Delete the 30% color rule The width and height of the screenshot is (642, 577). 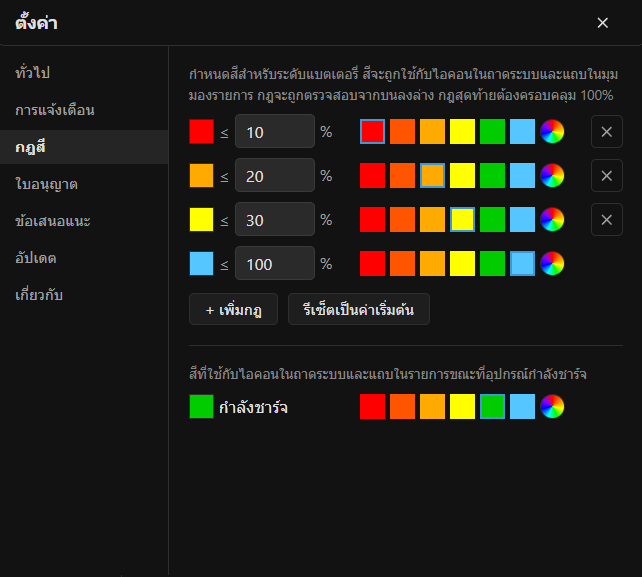607,219
